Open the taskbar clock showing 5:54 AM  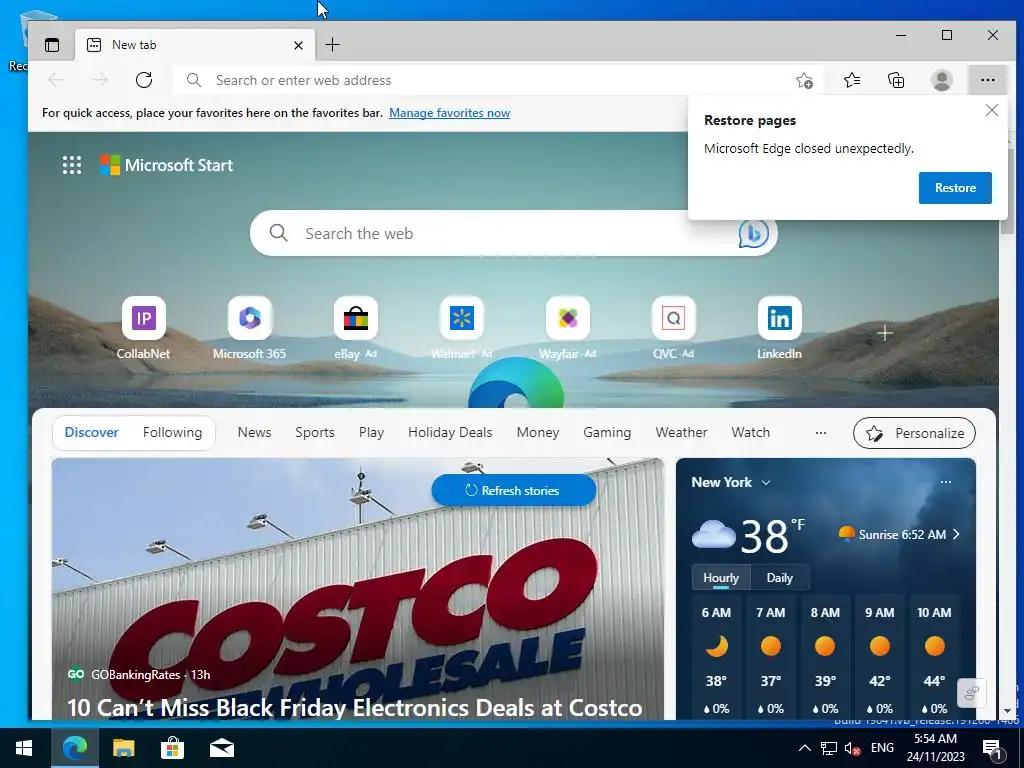pos(935,748)
